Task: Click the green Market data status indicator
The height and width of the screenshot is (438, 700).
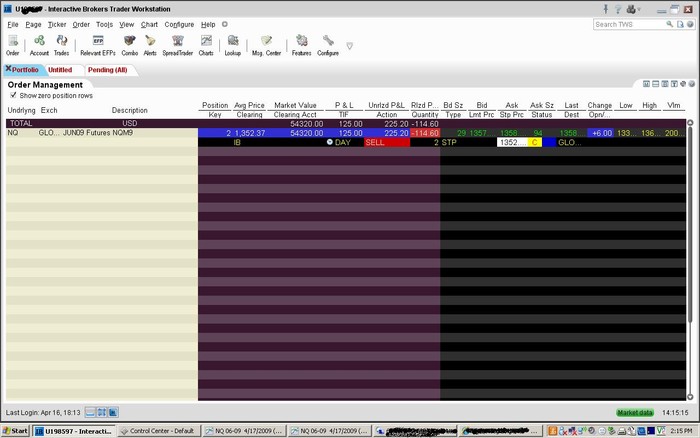Action: point(635,412)
